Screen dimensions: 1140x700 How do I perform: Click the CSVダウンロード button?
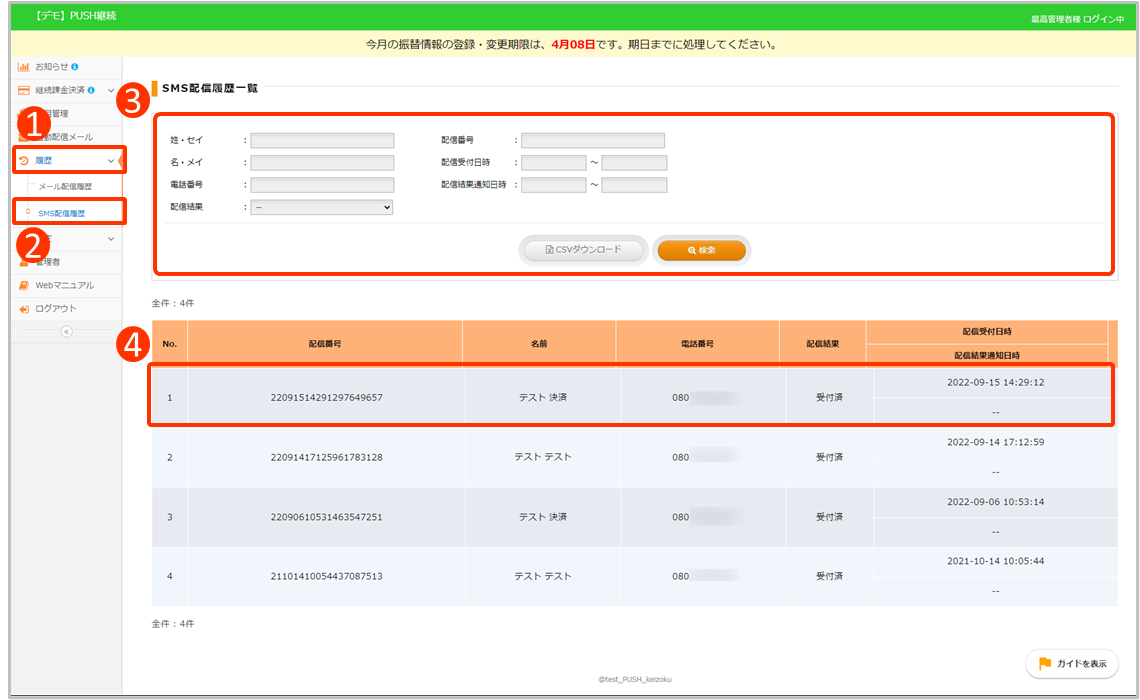pos(583,250)
